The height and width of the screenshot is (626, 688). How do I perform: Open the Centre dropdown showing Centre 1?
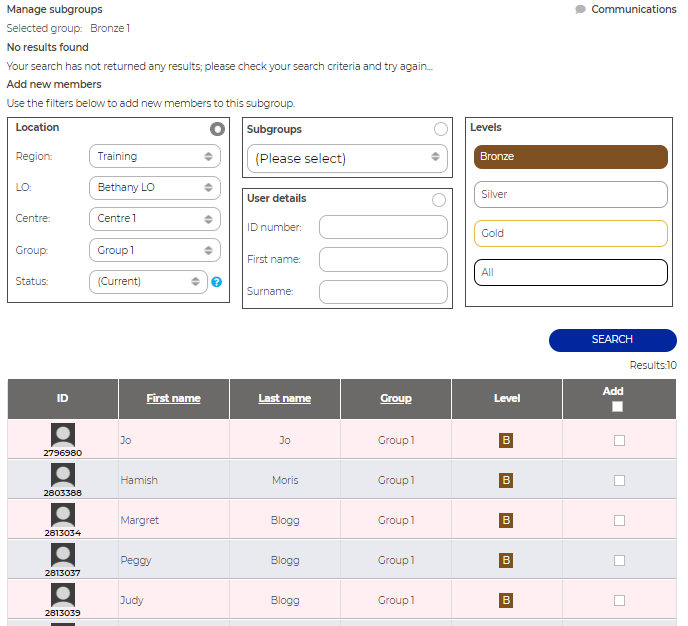155,219
